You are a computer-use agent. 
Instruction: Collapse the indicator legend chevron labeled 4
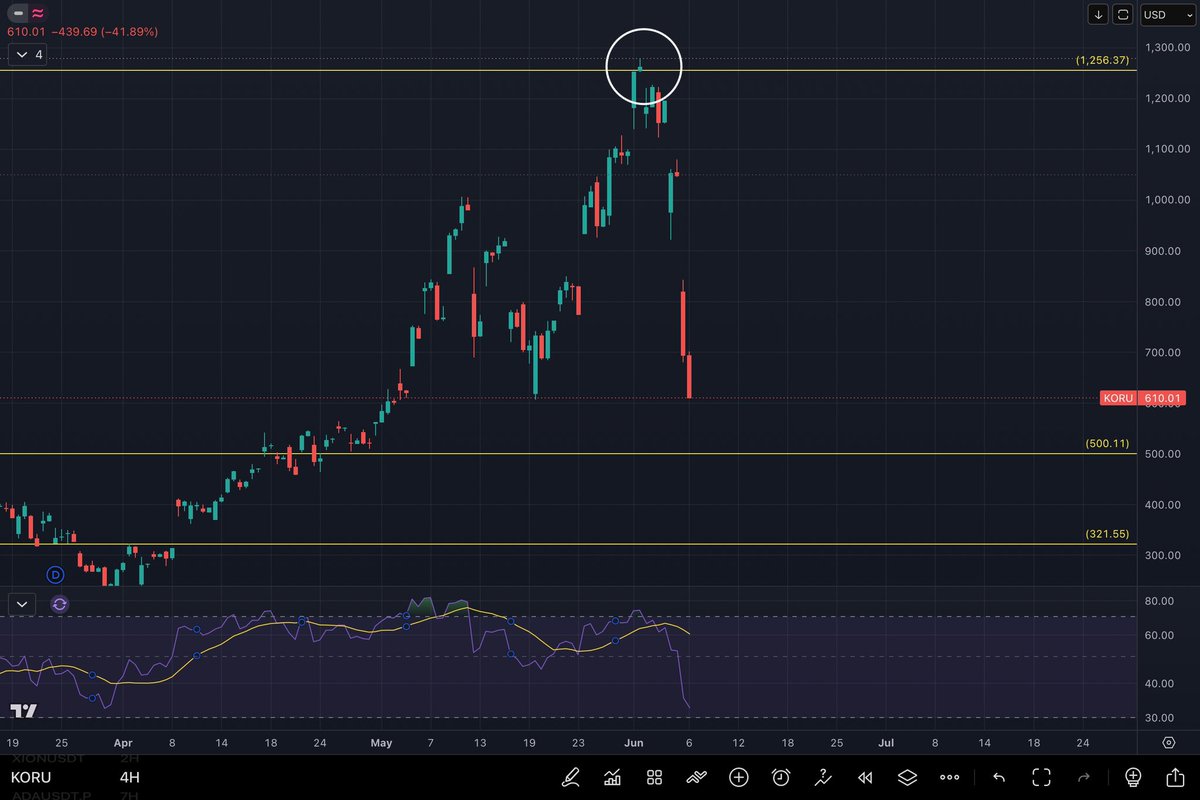click(27, 54)
